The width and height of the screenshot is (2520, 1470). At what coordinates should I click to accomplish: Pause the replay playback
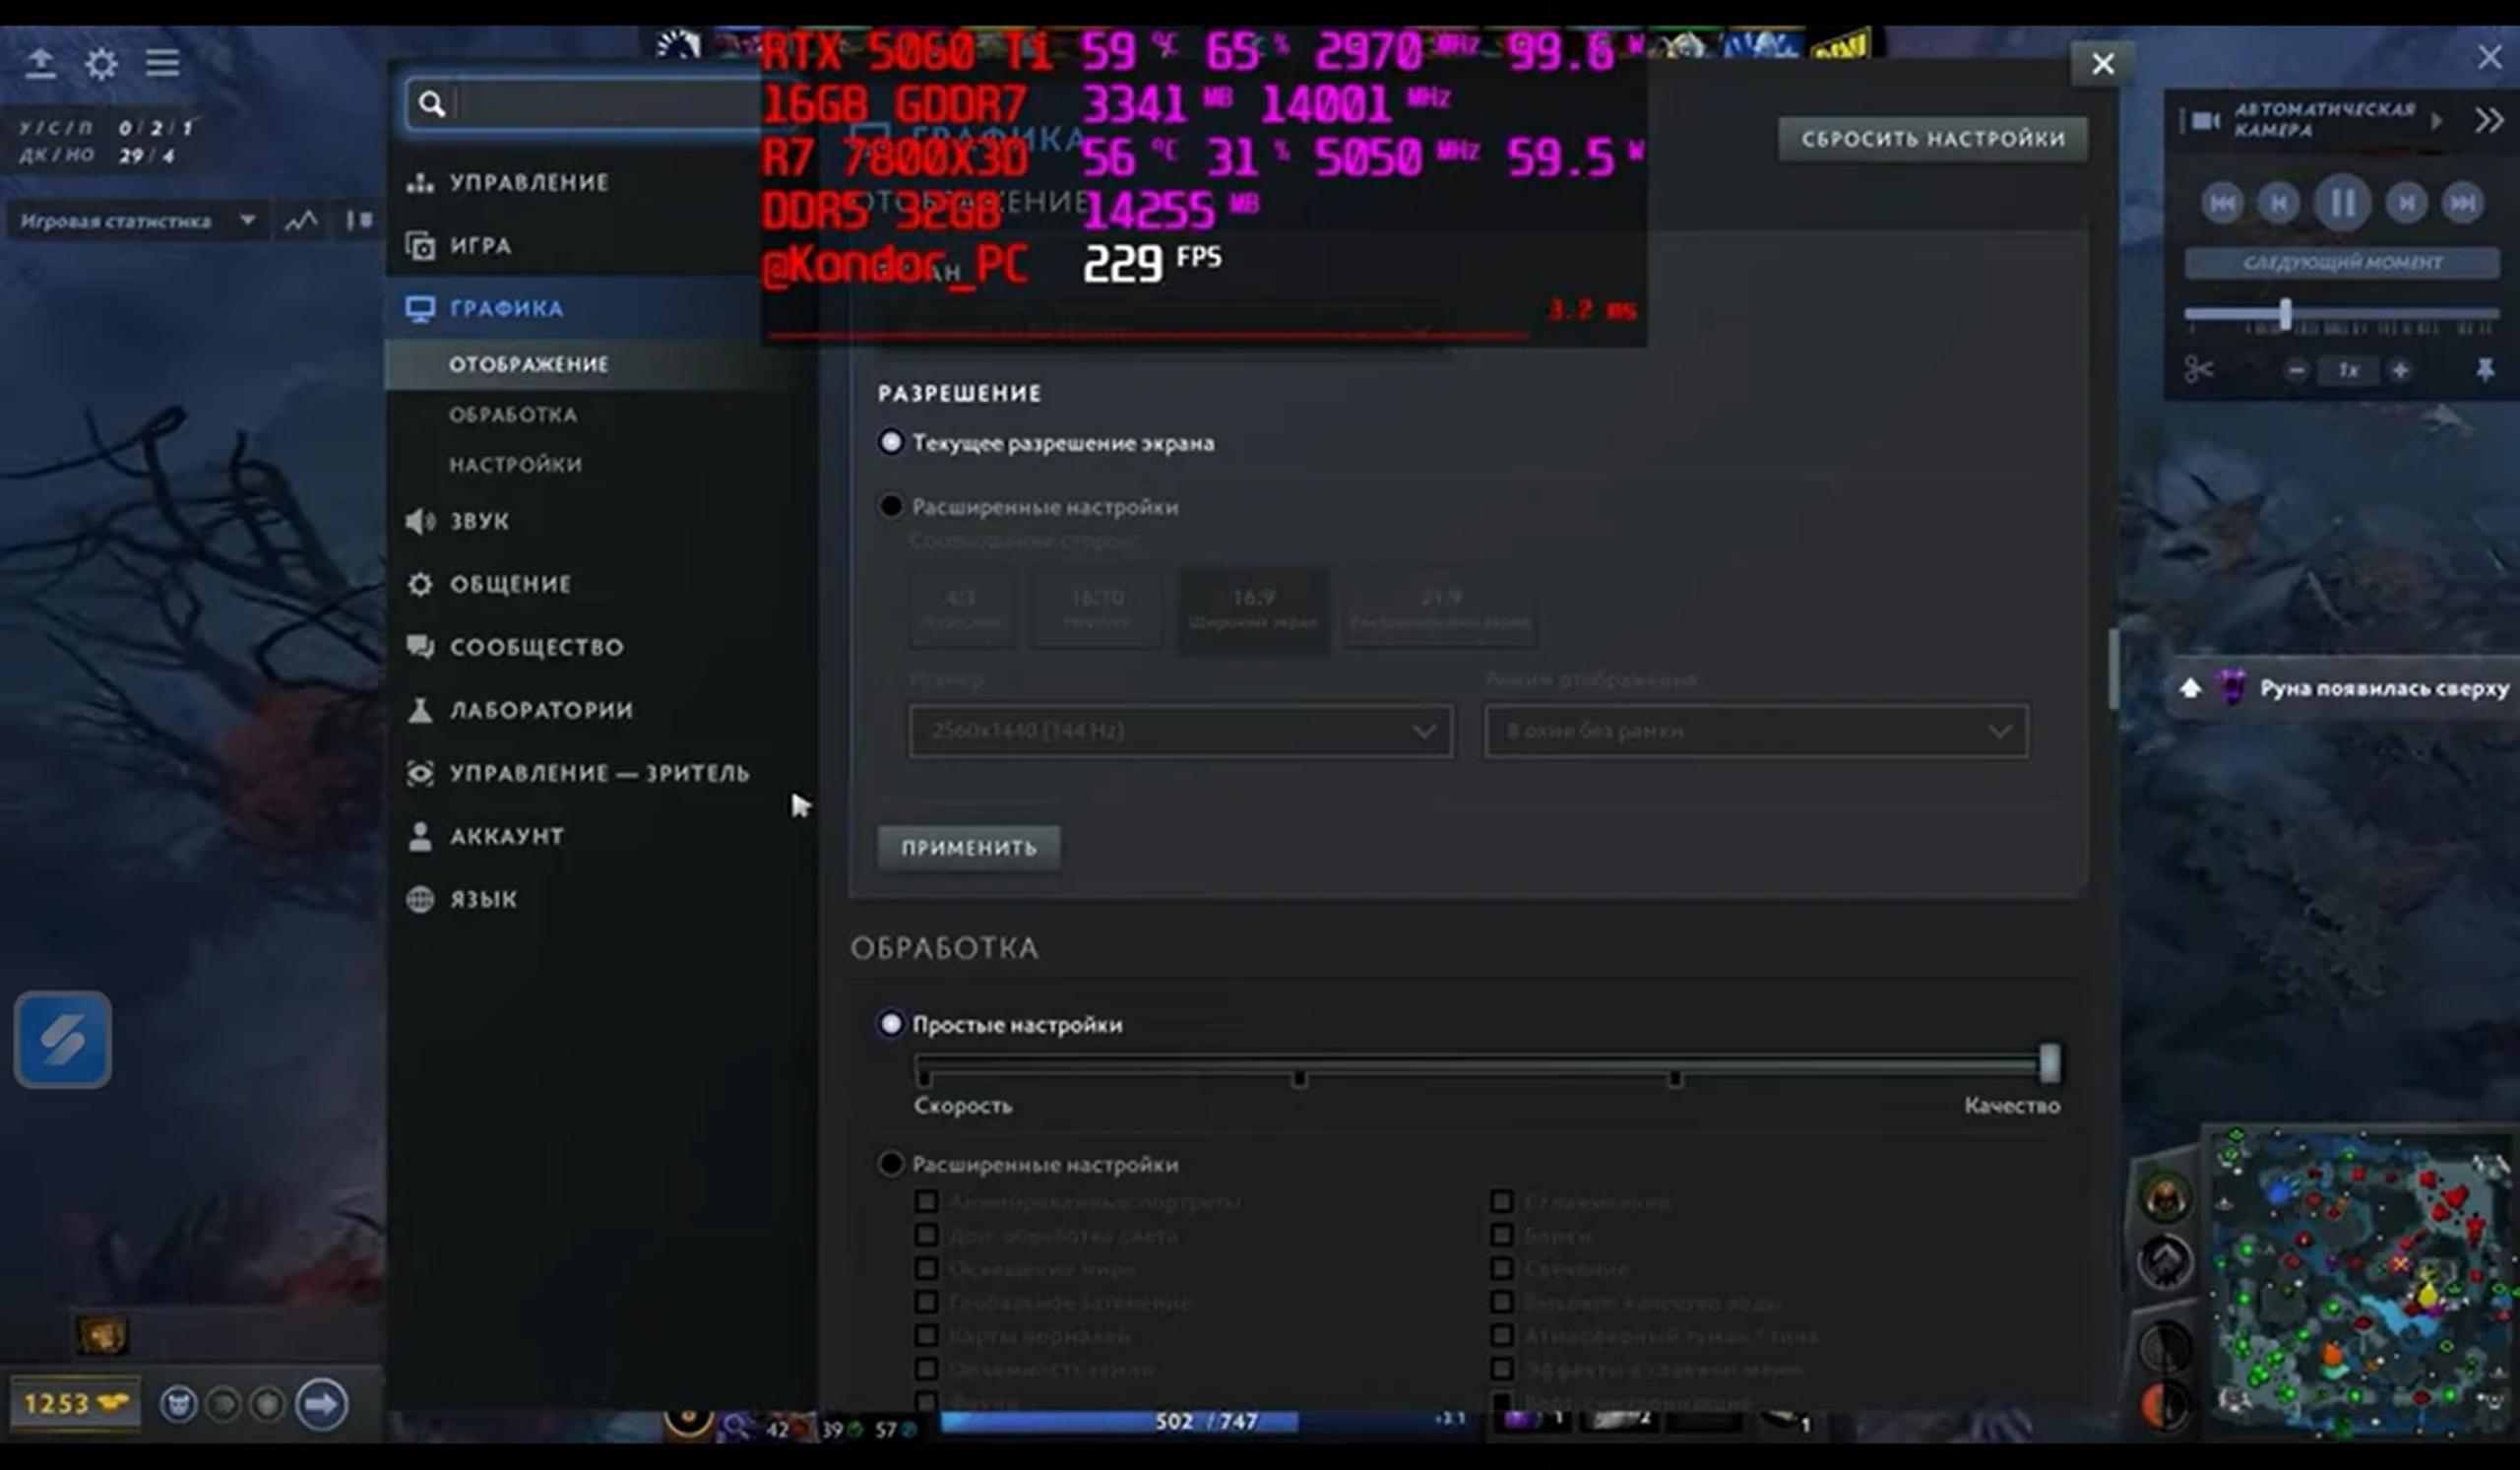(2342, 203)
